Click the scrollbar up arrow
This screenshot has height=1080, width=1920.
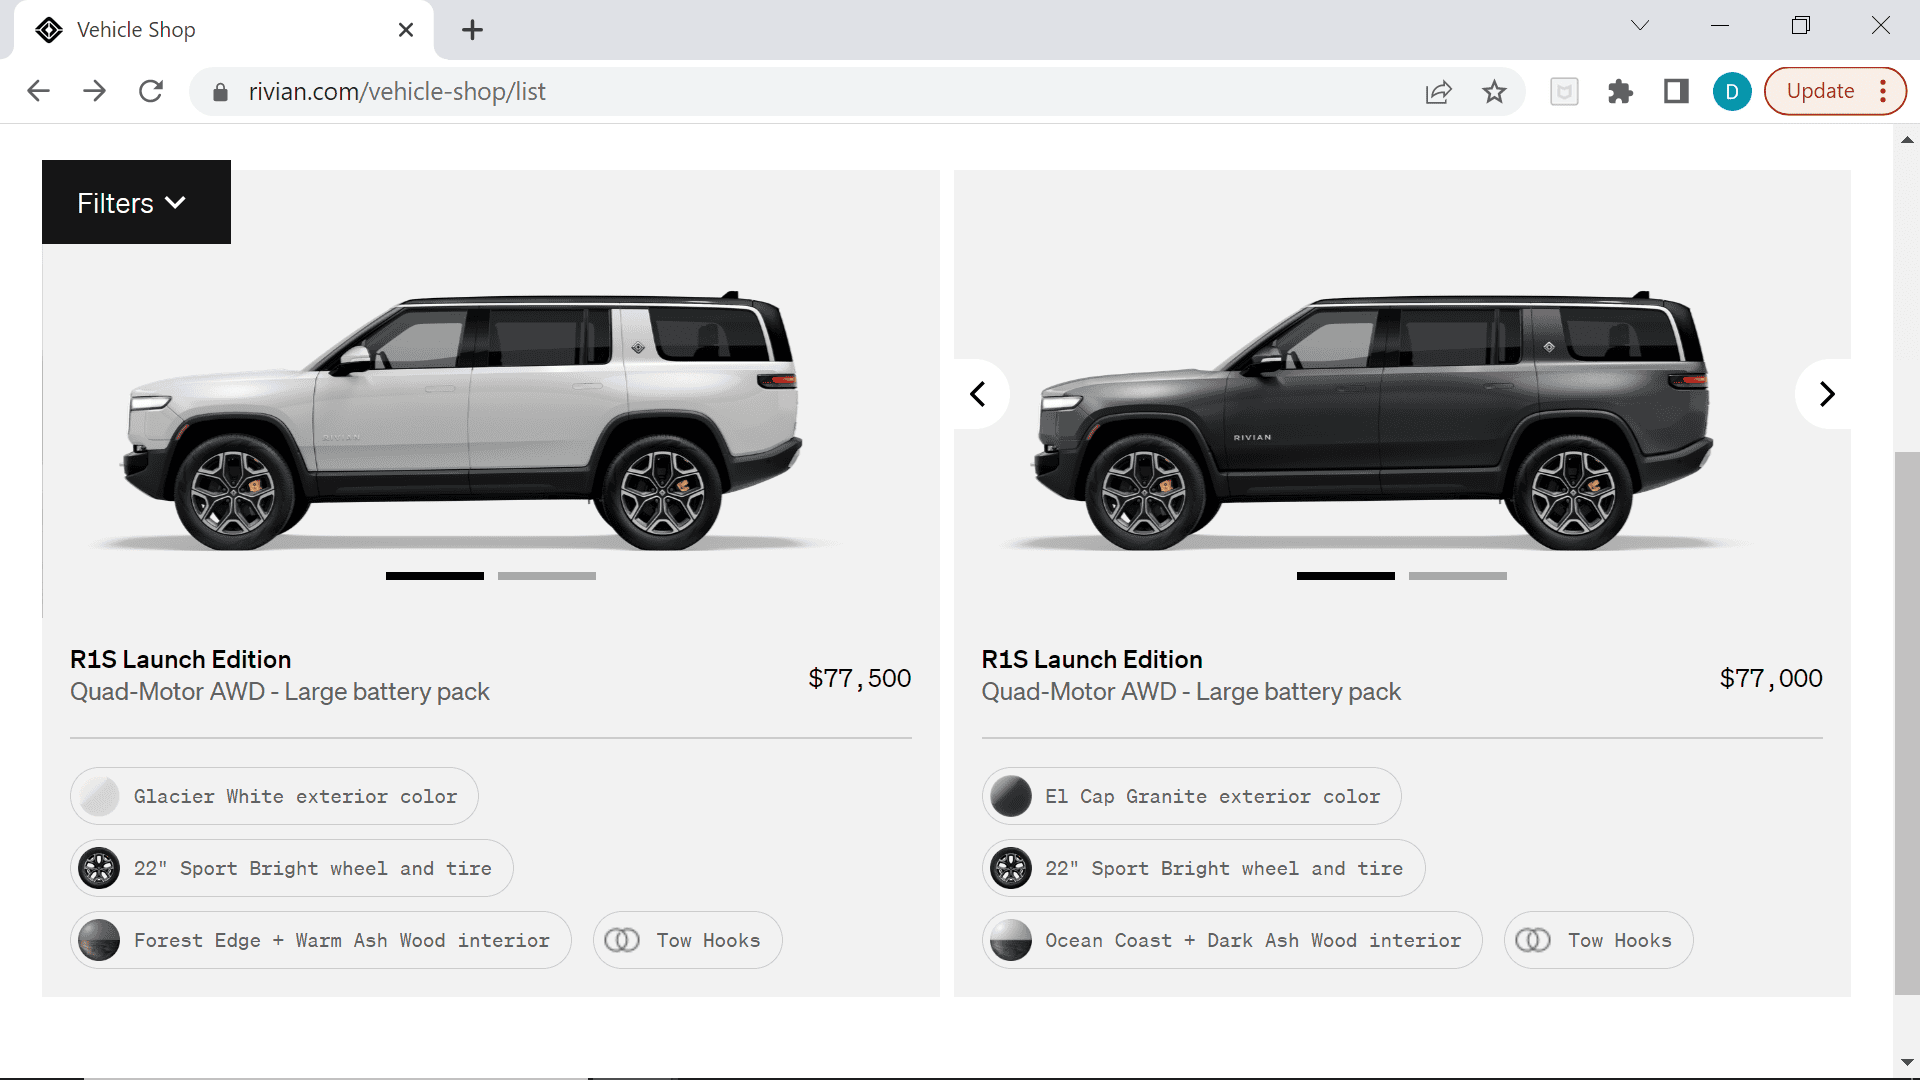click(x=1907, y=140)
